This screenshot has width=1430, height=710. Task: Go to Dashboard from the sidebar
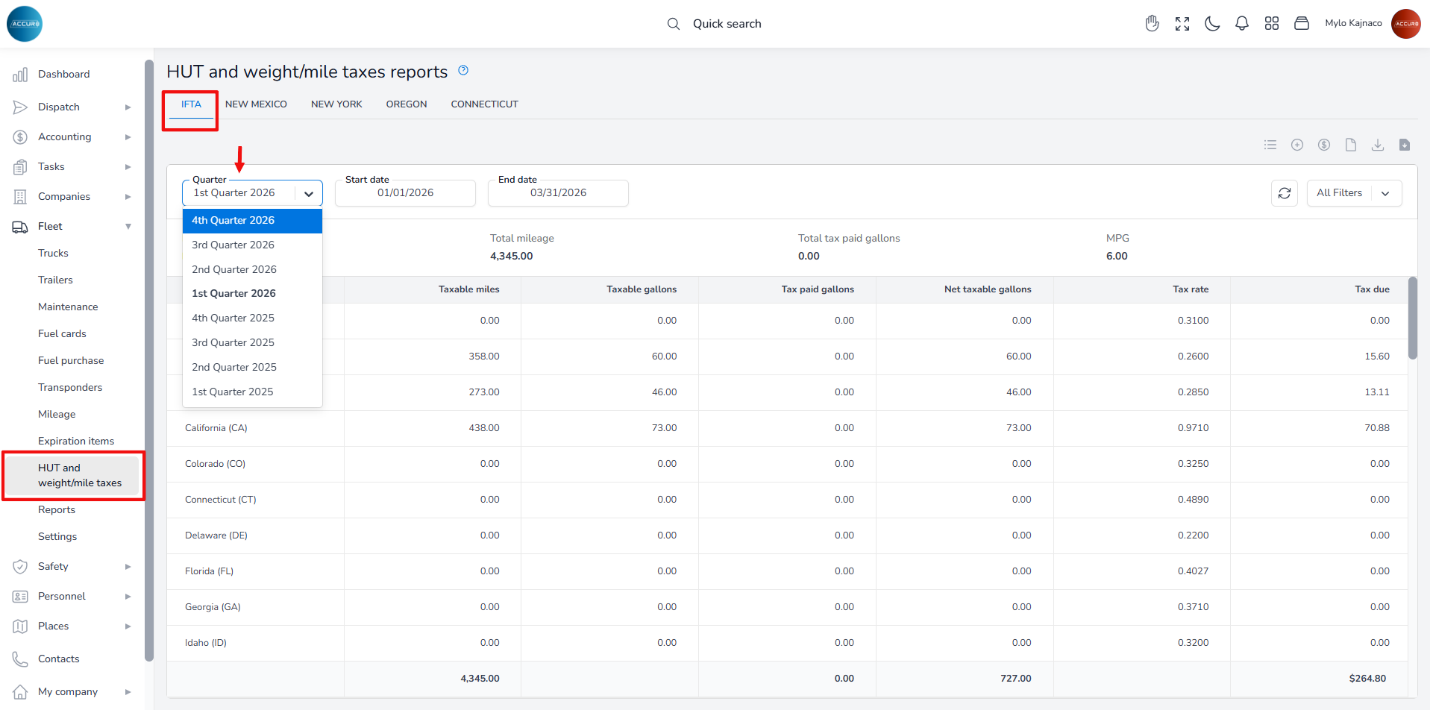(64, 74)
